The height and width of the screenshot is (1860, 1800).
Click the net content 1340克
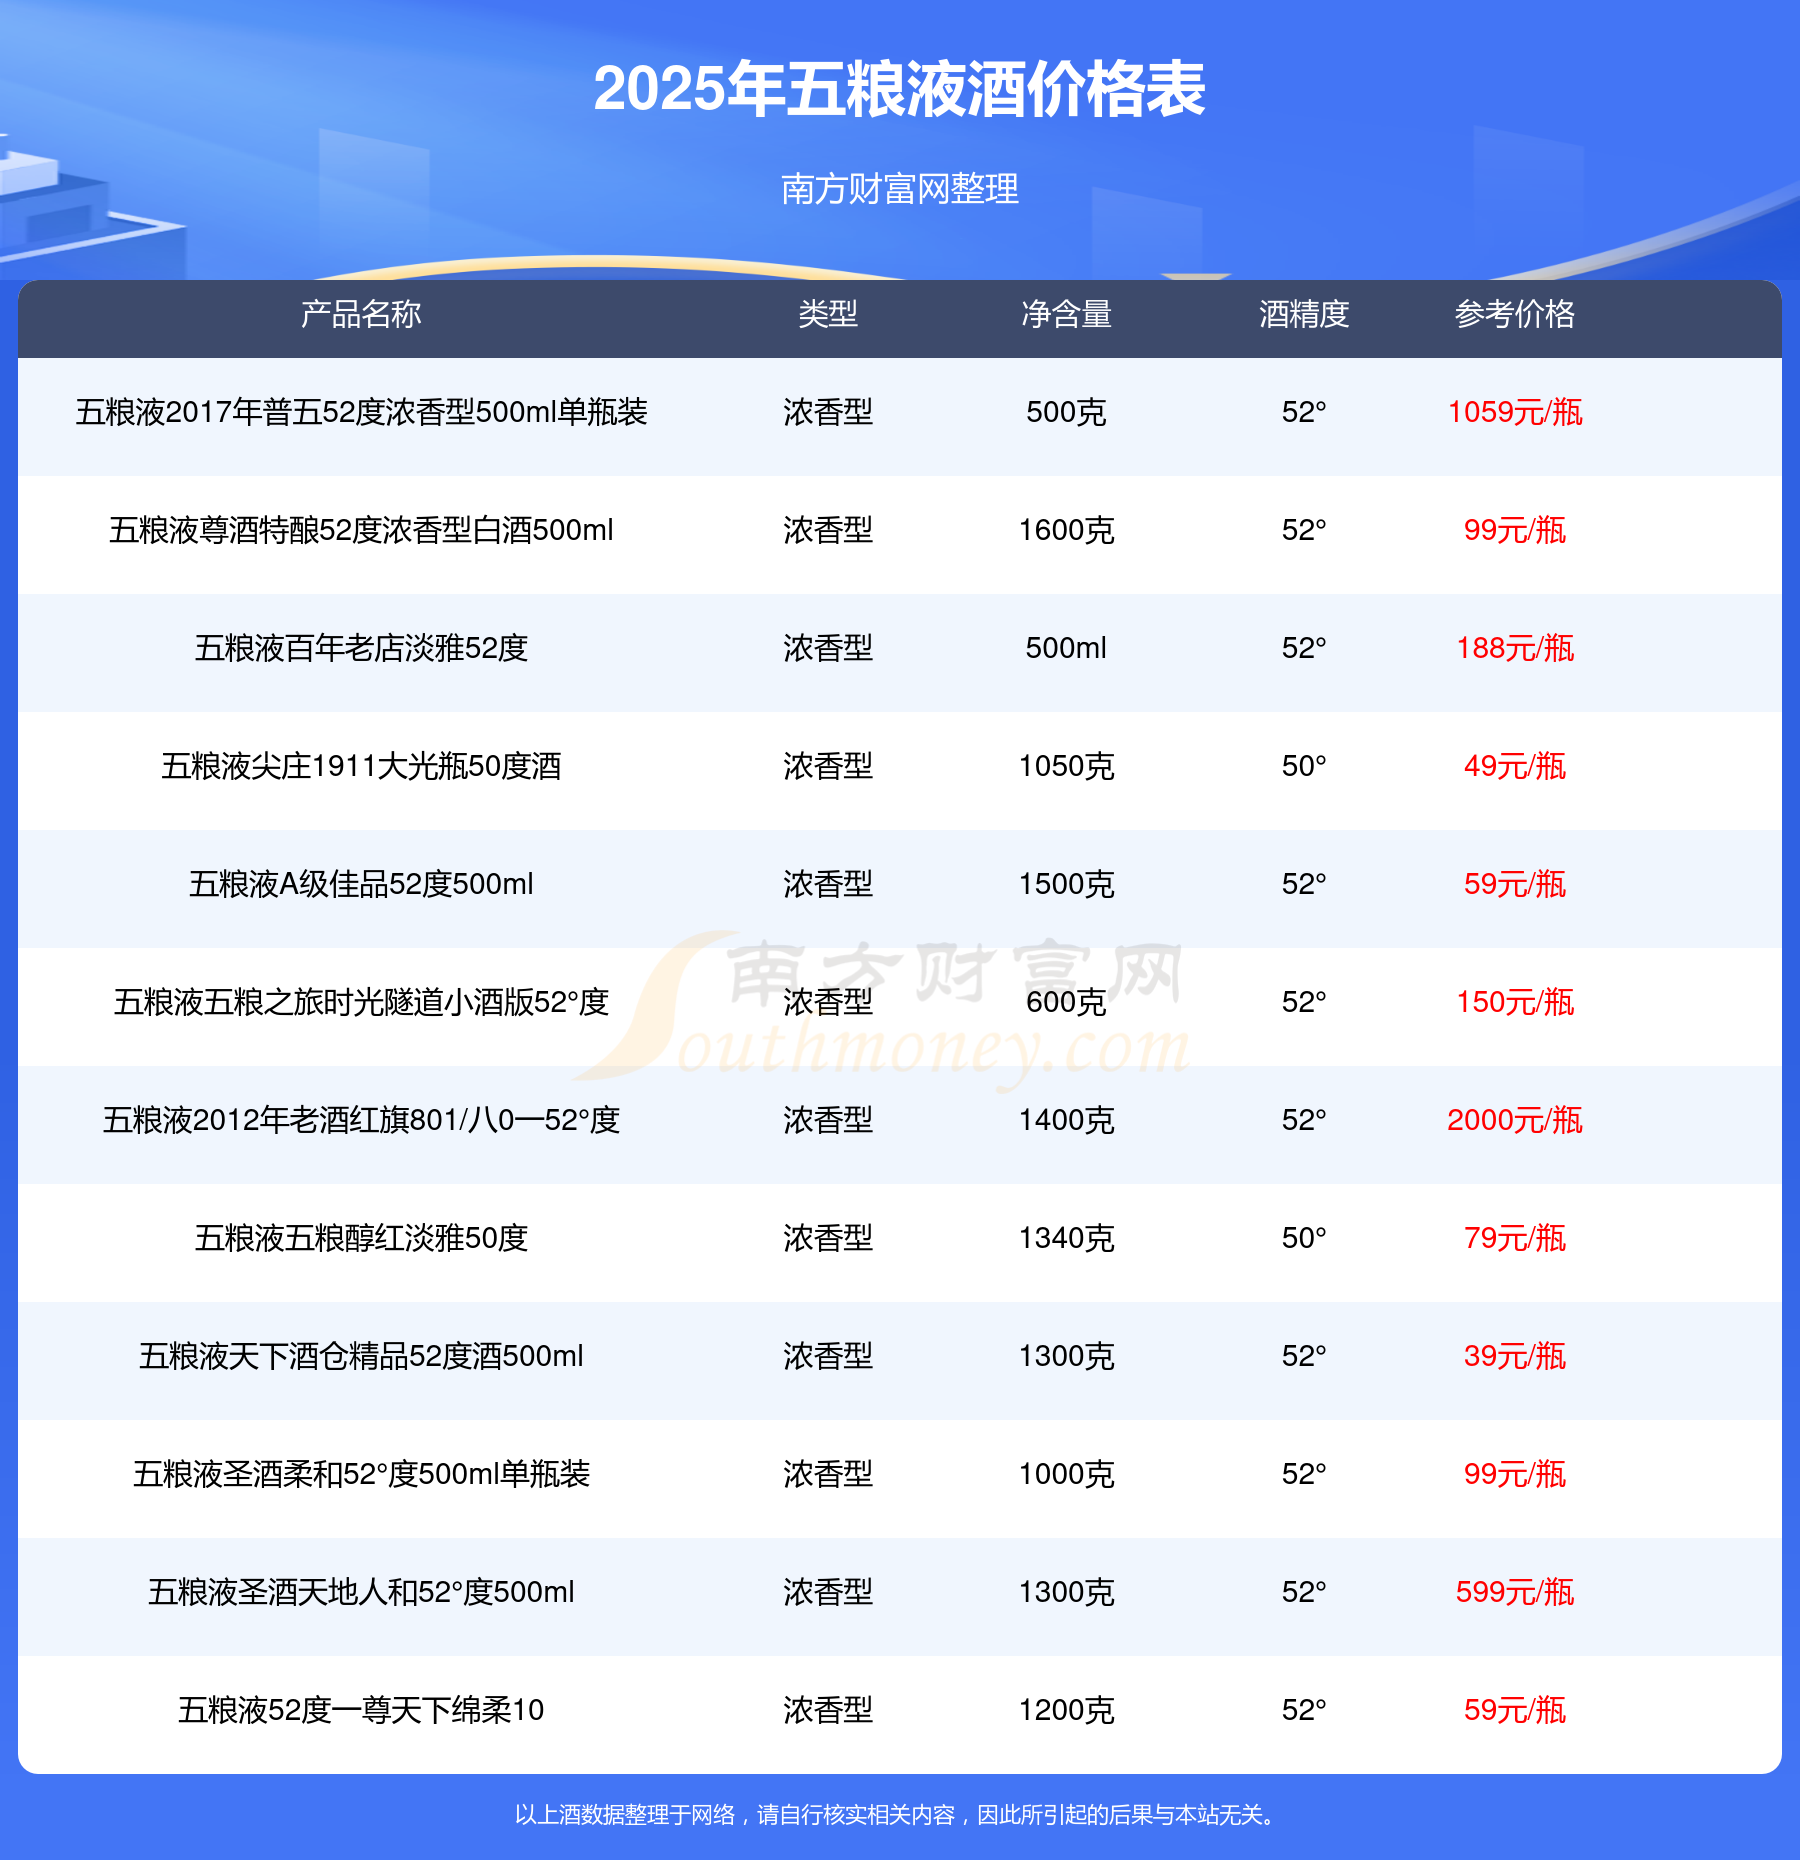1066,1238
